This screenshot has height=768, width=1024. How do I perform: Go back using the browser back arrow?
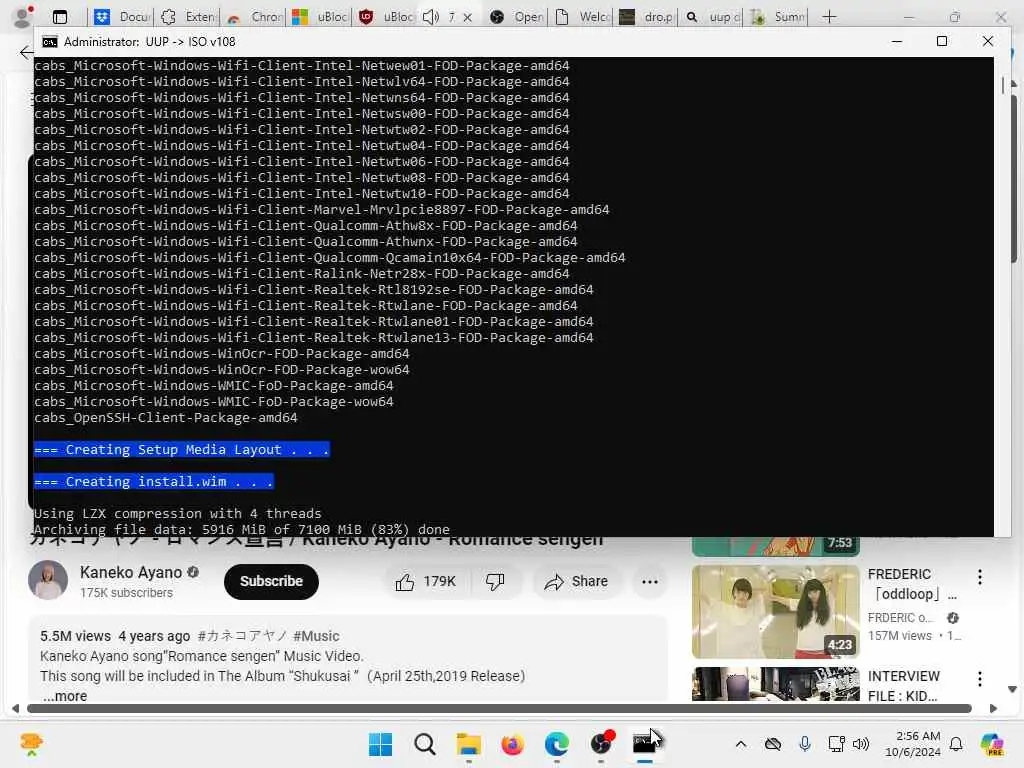coord(26,52)
